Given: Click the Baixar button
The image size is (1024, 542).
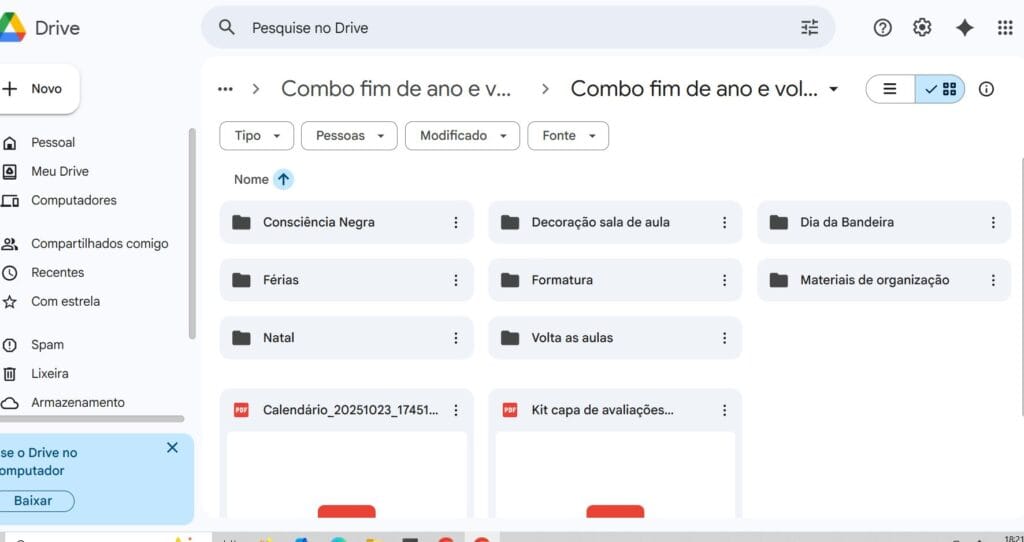Looking at the screenshot, I should pos(33,500).
